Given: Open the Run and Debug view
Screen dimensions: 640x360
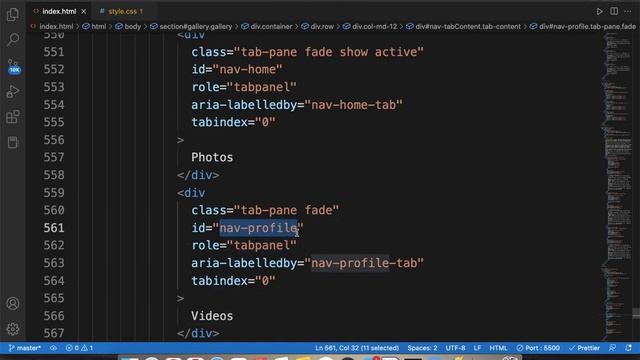Looking at the screenshot, I should [x=13, y=91].
